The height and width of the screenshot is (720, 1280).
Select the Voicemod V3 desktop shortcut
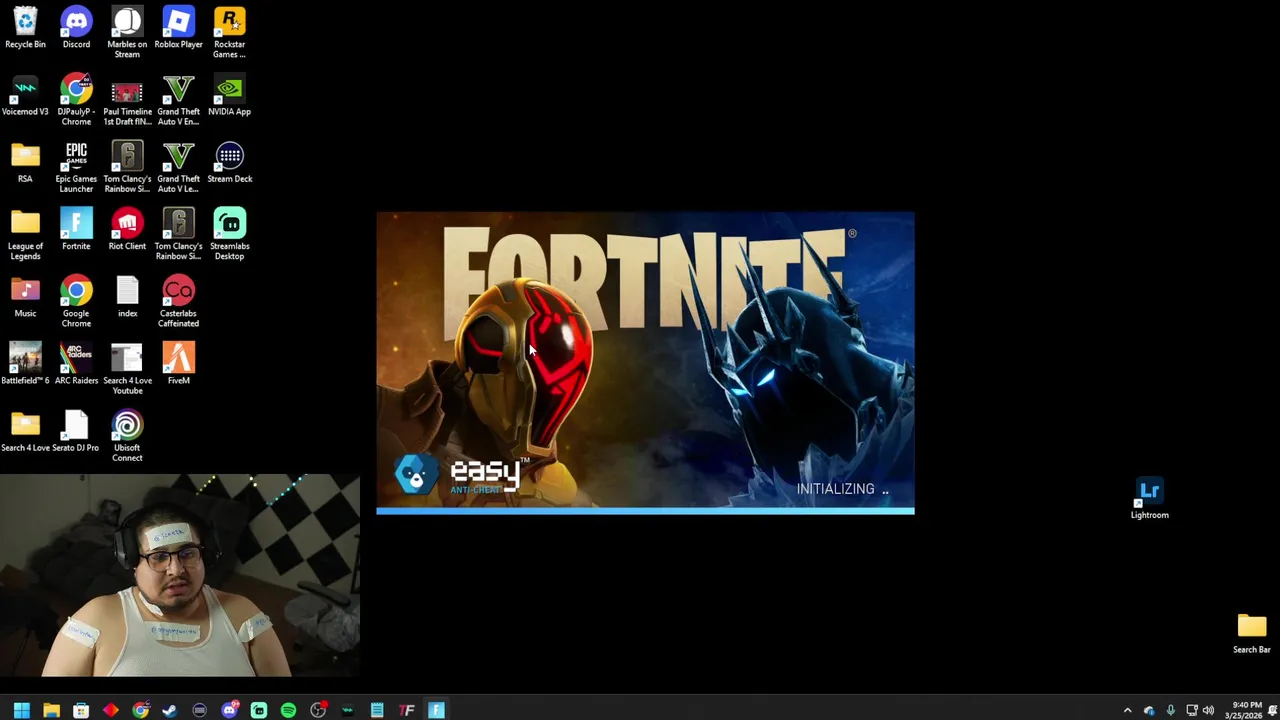click(x=25, y=95)
